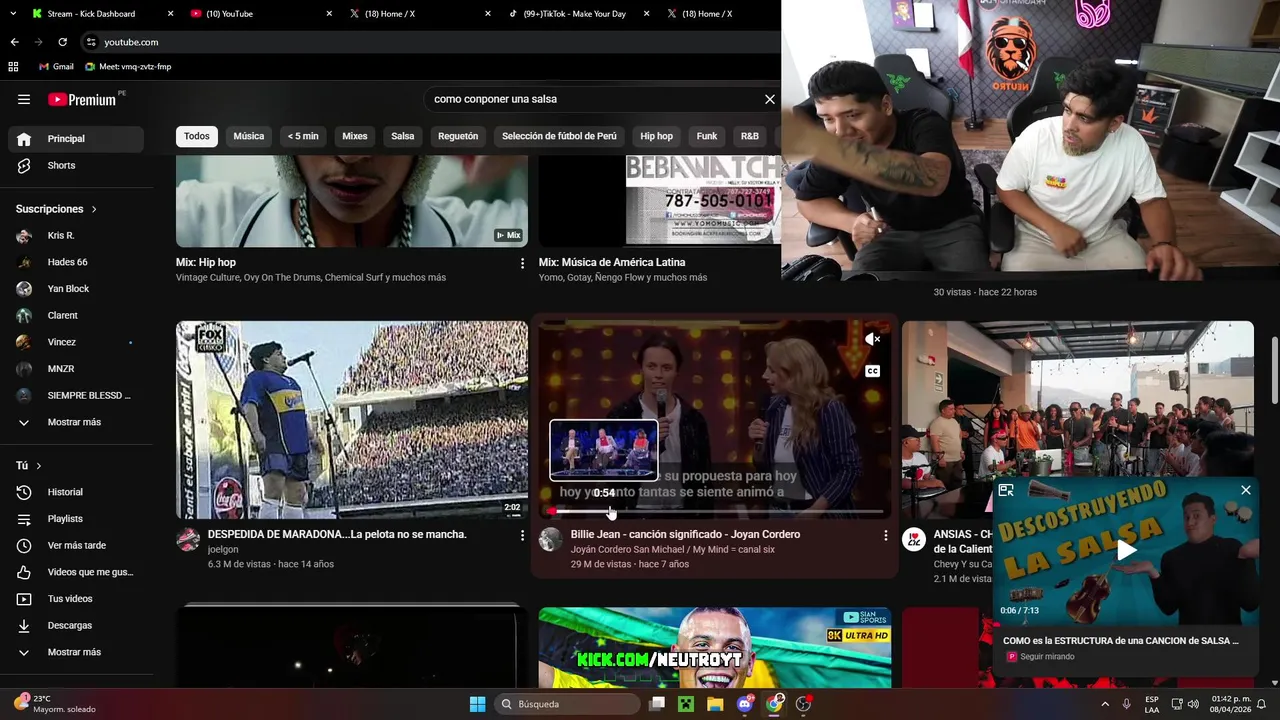This screenshot has width=1280, height=720.
Task: Open Principal home in sidebar
Action: click(x=76, y=139)
